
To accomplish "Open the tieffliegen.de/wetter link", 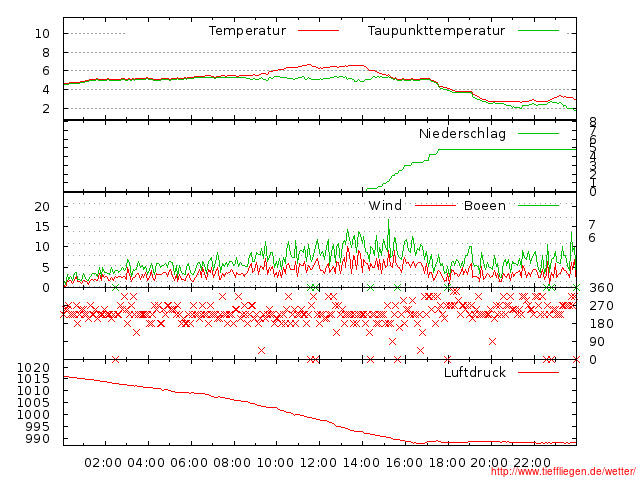I will coord(563,472).
